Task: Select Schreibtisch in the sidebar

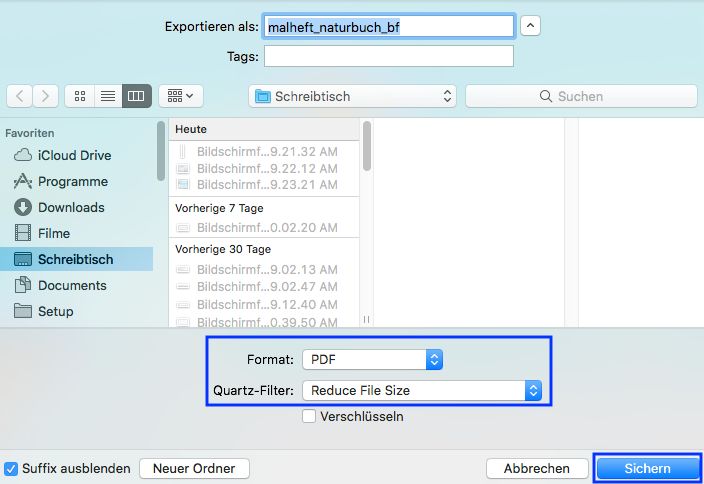Action: click(x=76, y=260)
